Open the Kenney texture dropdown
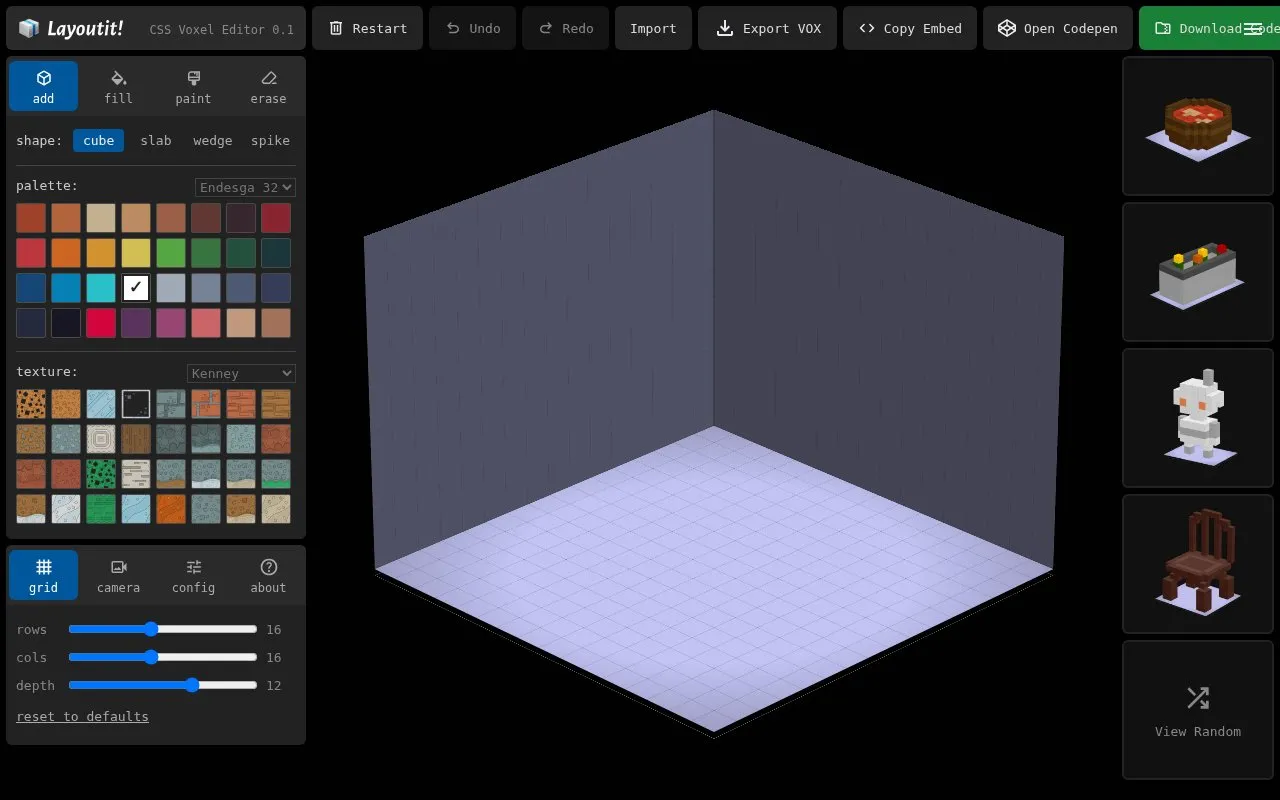Screen dimensions: 1280x800 [x=241, y=373]
